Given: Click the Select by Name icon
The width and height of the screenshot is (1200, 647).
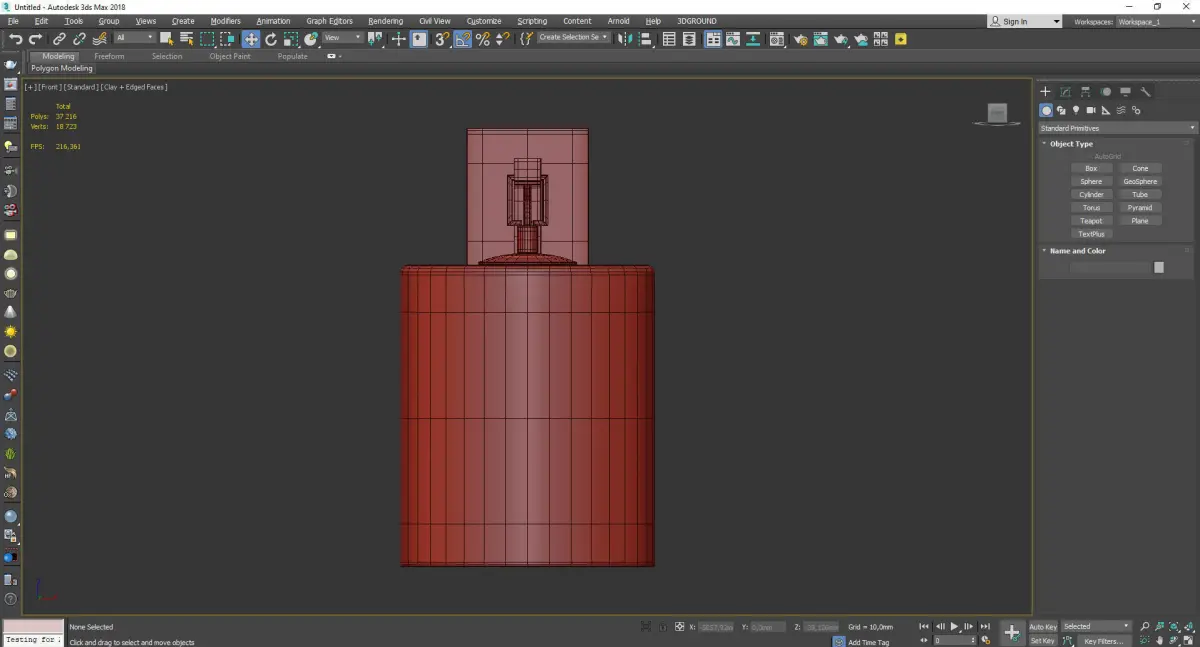Looking at the screenshot, I should click(x=186, y=39).
